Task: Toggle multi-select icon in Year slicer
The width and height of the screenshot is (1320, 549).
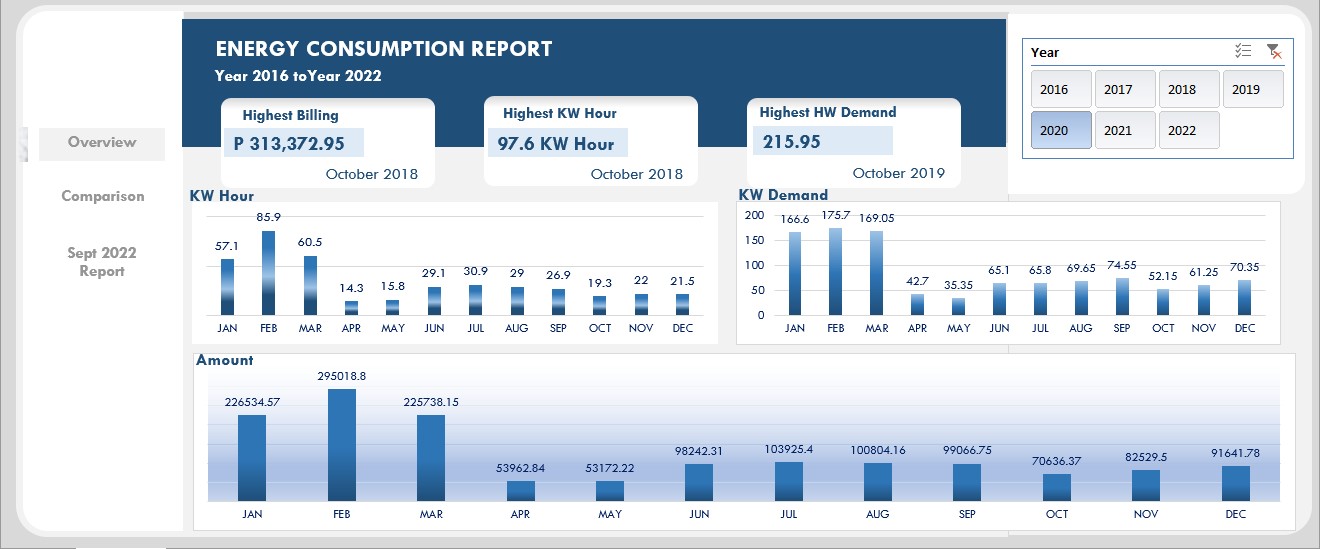Action: tap(1244, 51)
